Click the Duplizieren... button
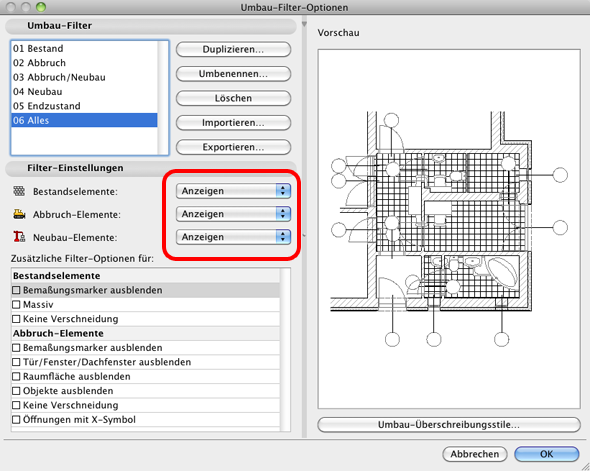 click(233, 49)
